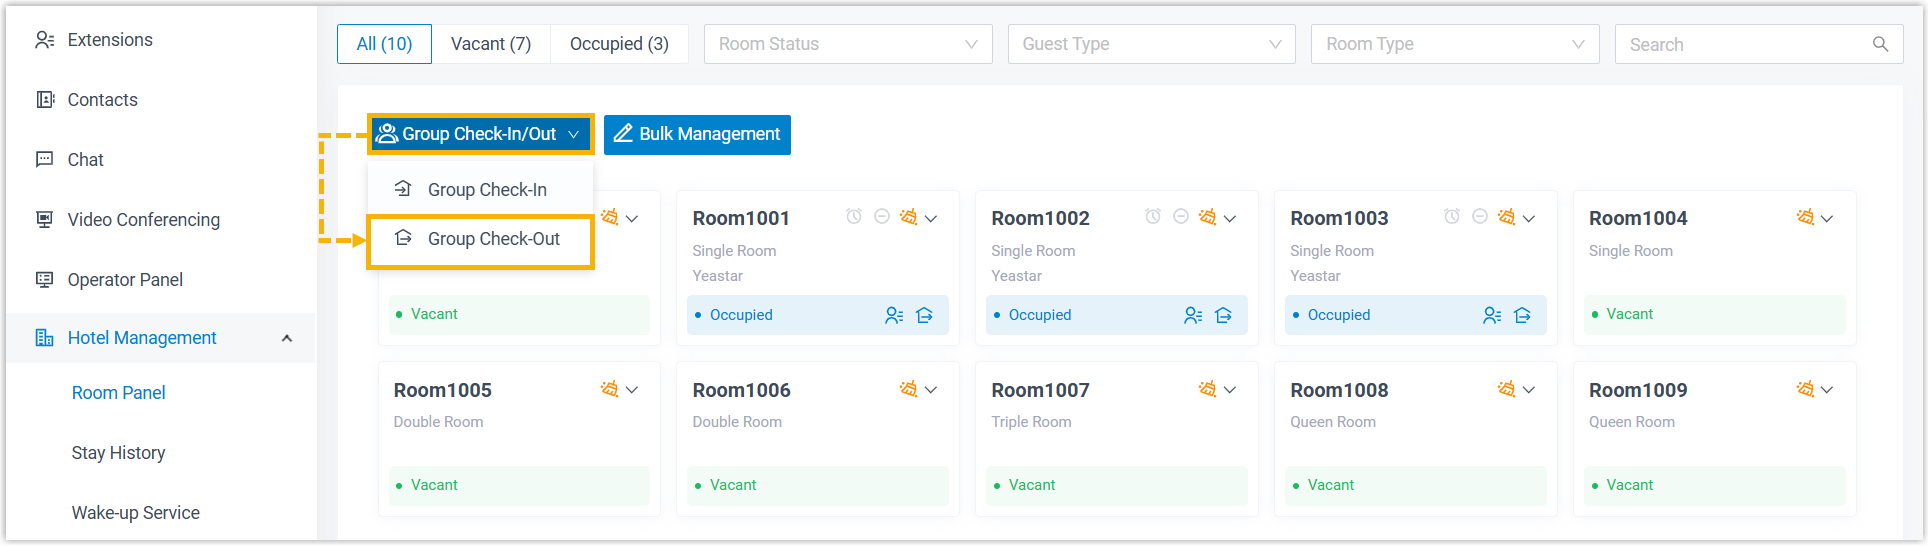Click the housekeeping broom icon on Room1003
The image size is (1929, 546).
pos(1506,217)
